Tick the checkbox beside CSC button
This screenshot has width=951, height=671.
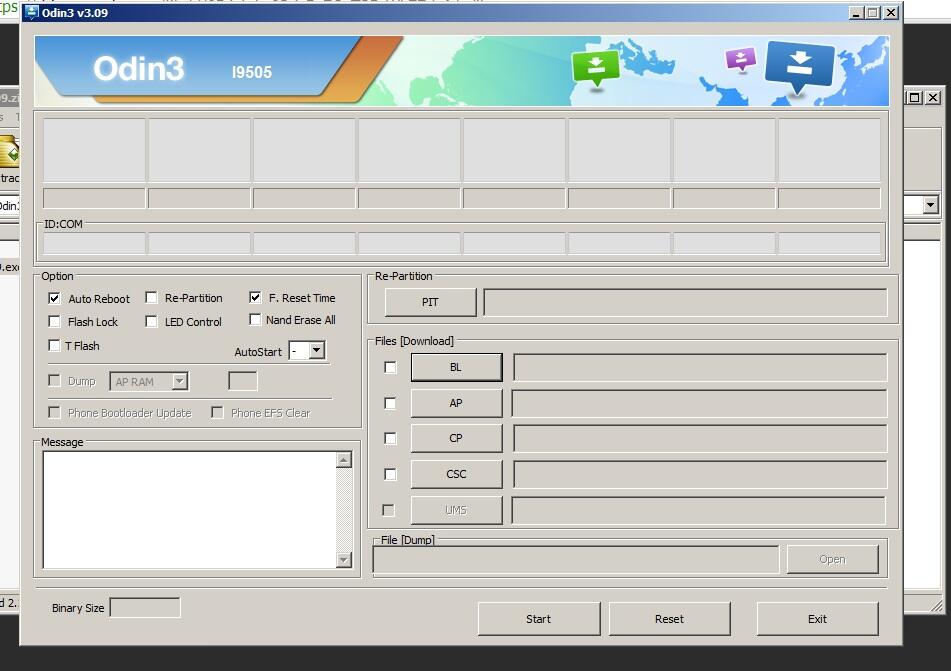pyautogui.click(x=391, y=474)
